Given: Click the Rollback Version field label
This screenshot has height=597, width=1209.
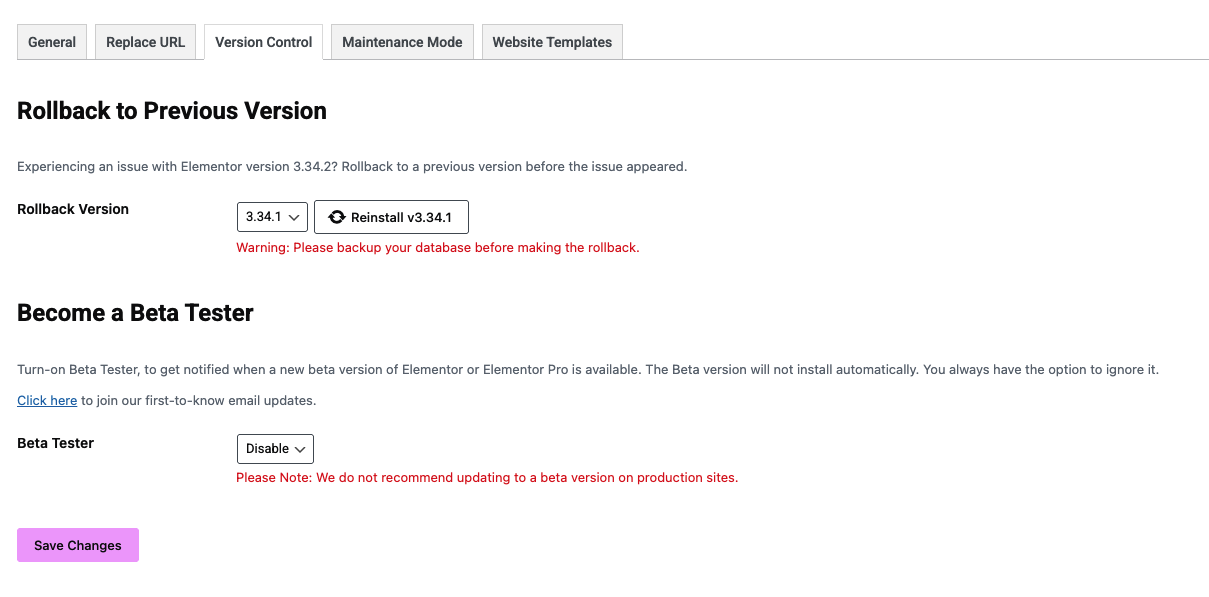Looking at the screenshot, I should (x=73, y=209).
